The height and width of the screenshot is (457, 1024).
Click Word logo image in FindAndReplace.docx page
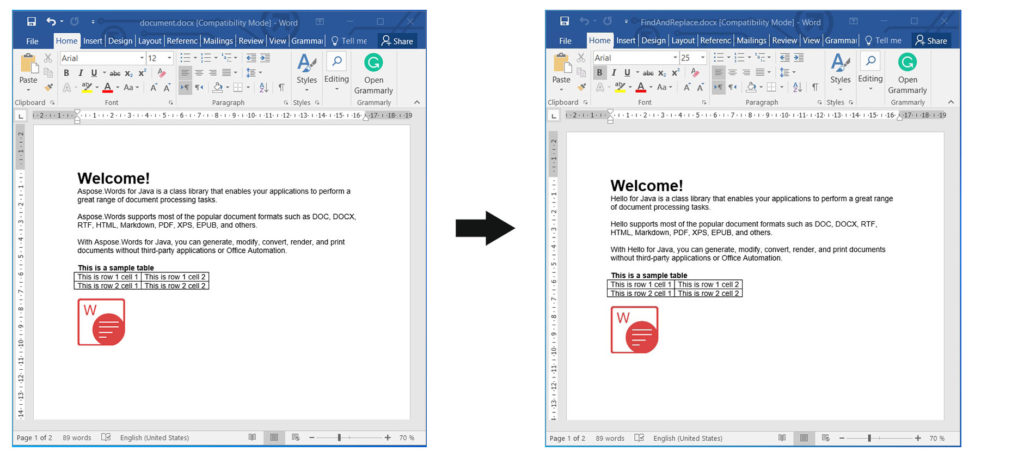tap(634, 330)
